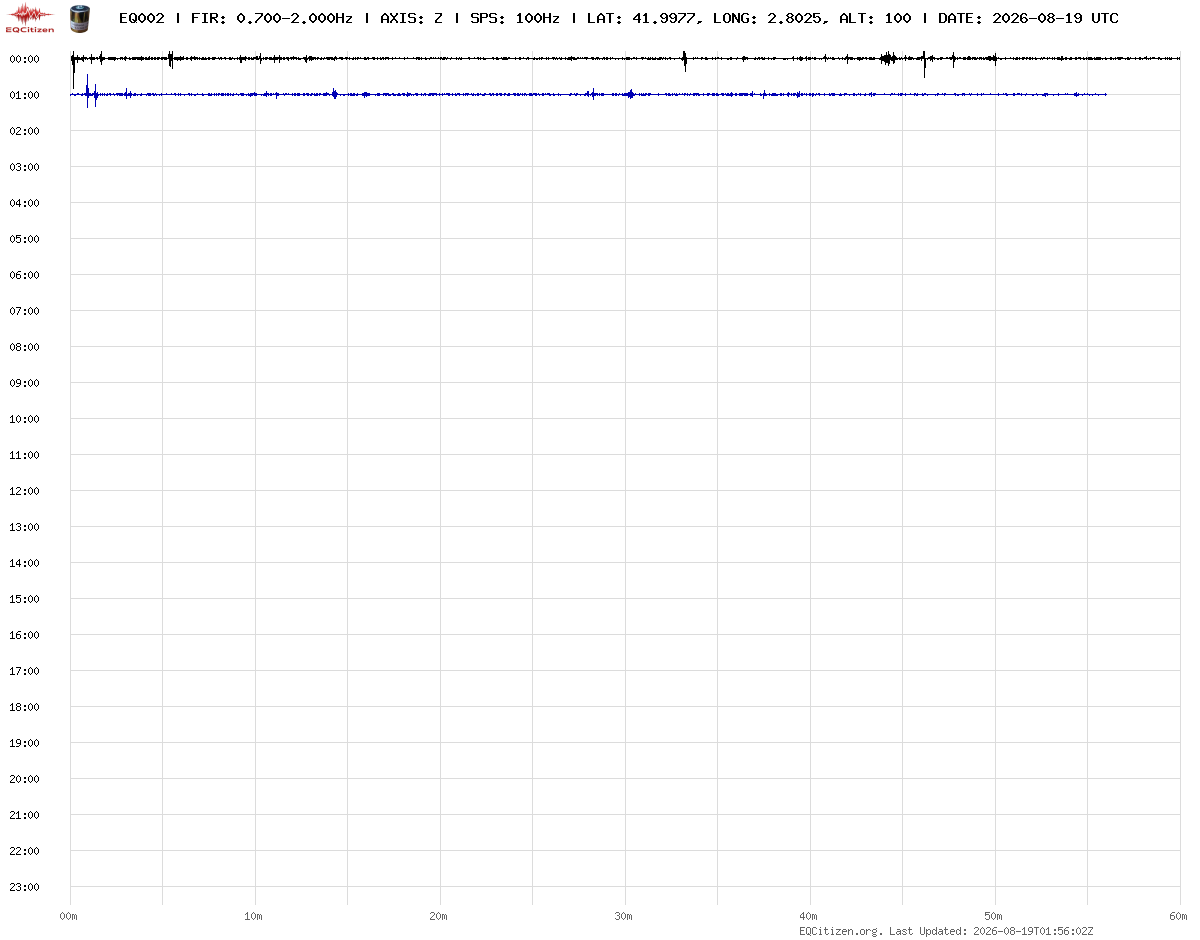Click the 08:00 hour row label

pos(23,347)
